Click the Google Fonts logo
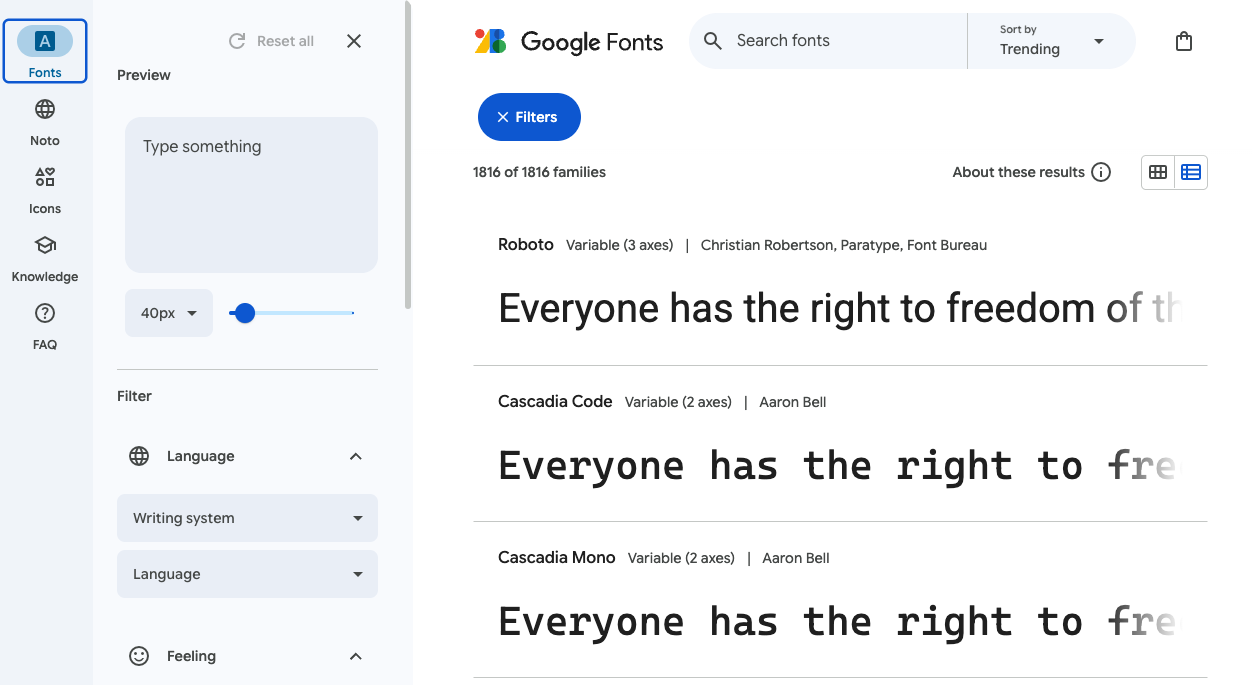This screenshot has width=1252, height=685. (568, 41)
